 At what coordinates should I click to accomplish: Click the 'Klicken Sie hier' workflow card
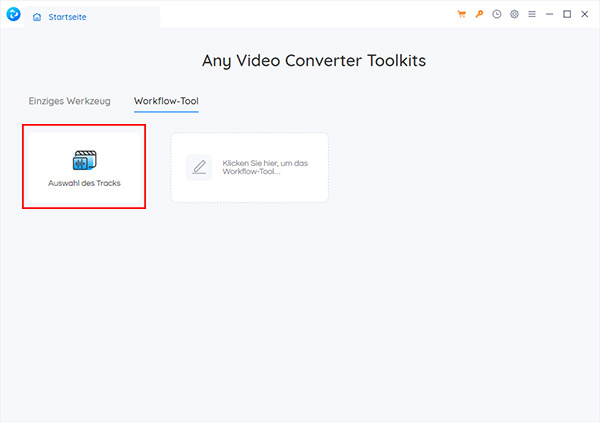[249, 167]
